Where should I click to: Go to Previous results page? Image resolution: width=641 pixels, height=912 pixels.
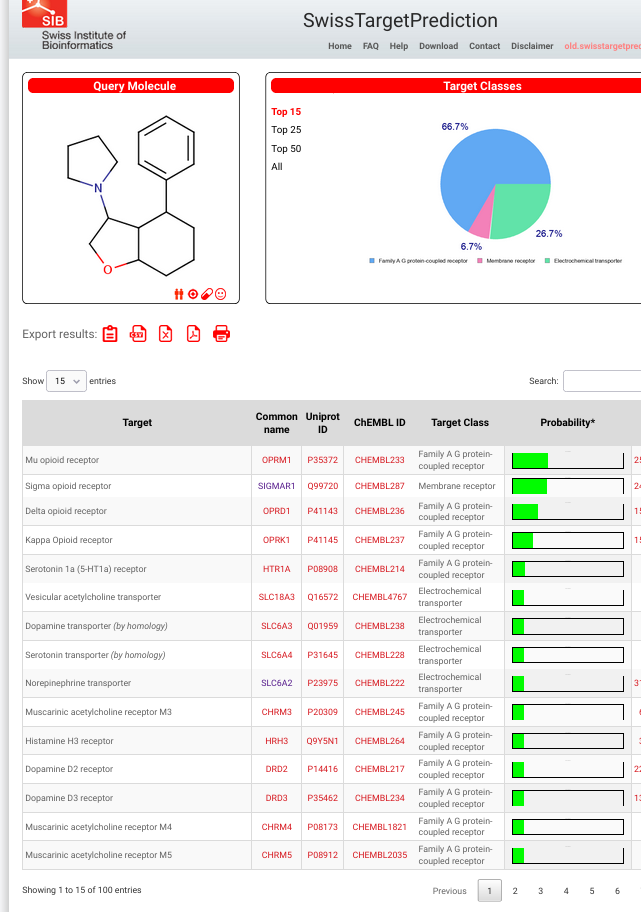point(450,891)
